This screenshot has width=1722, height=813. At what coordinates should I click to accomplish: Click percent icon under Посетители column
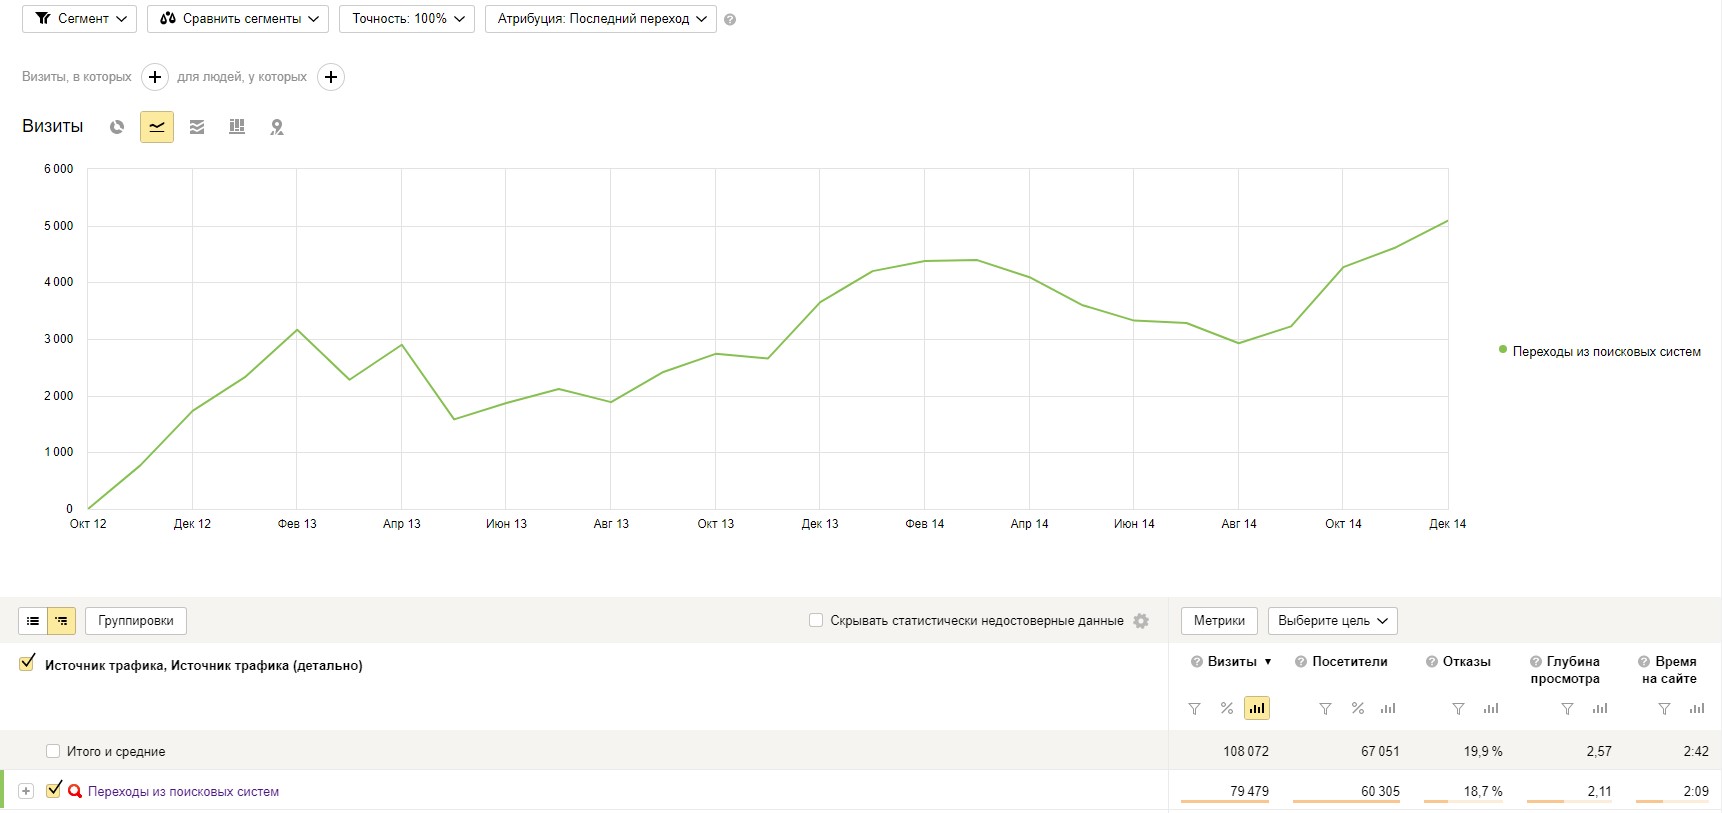coord(1357,708)
